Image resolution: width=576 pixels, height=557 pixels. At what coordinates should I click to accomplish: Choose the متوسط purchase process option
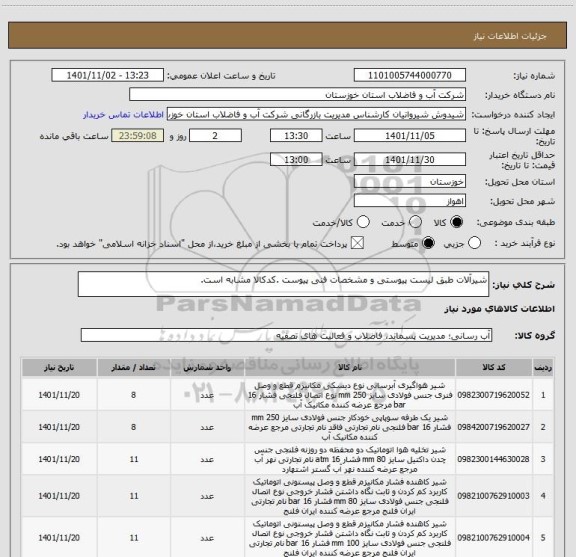(x=428, y=243)
